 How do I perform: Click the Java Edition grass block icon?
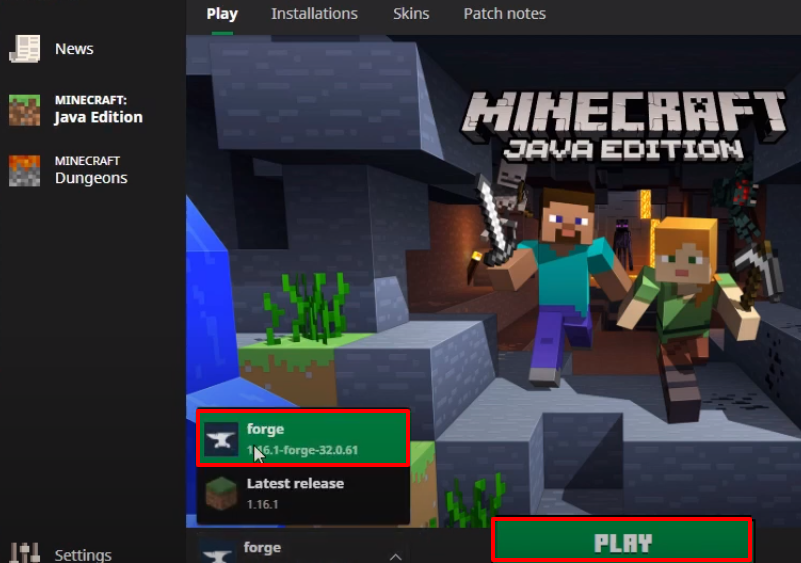coord(25,110)
